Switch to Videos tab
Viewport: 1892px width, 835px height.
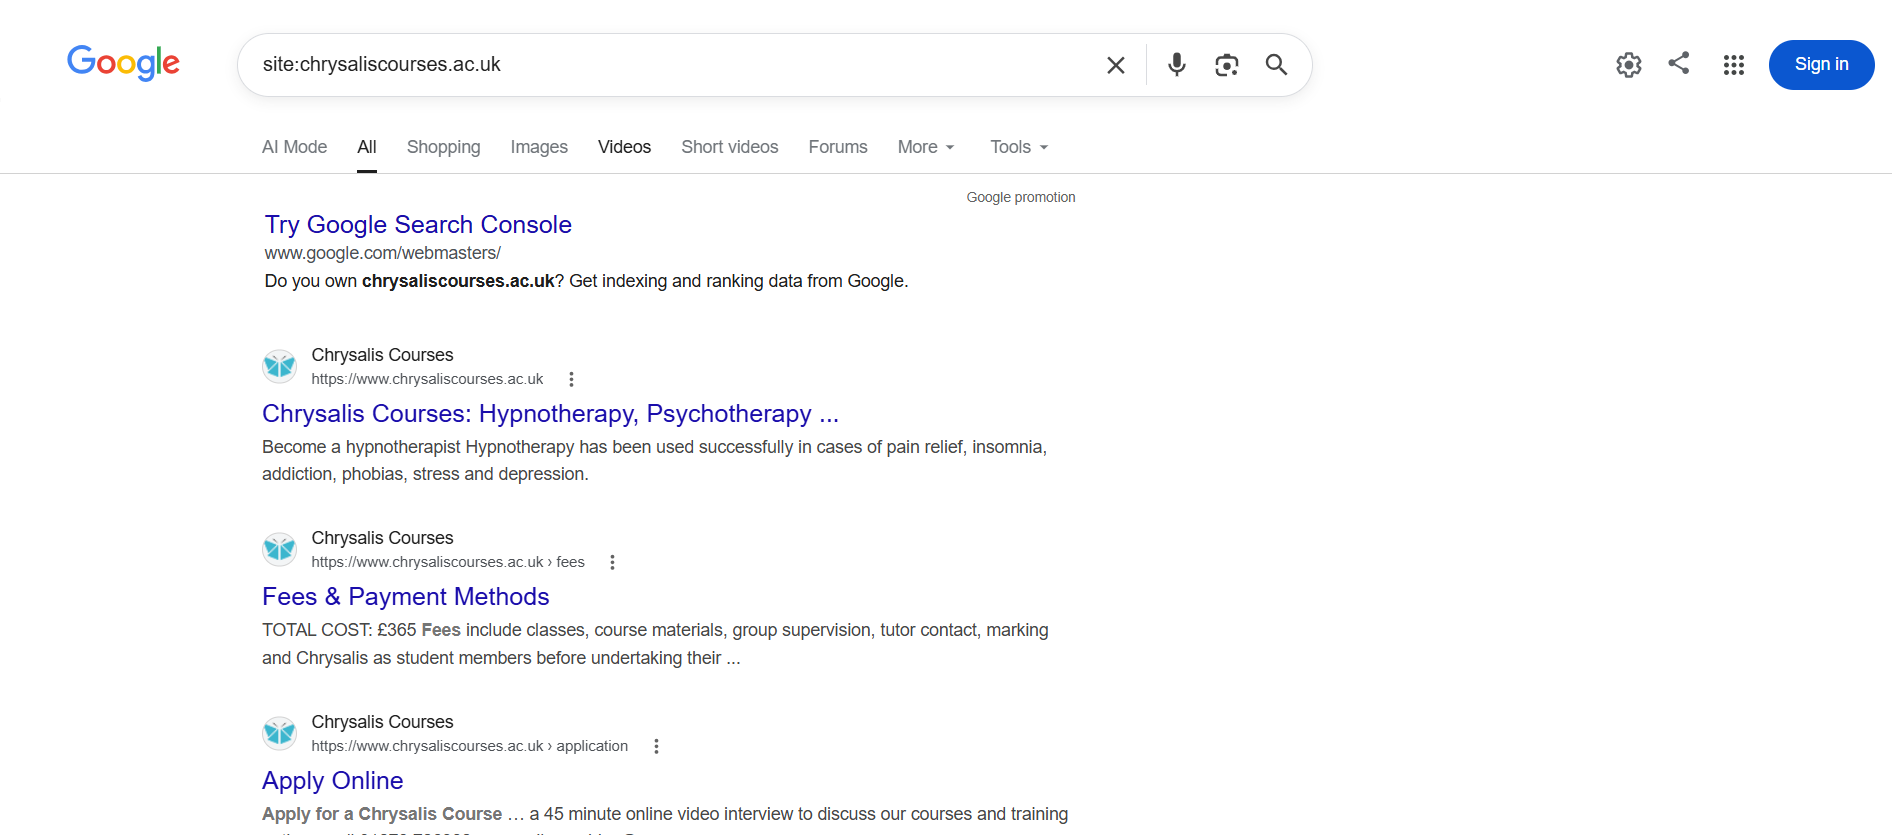click(624, 147)
